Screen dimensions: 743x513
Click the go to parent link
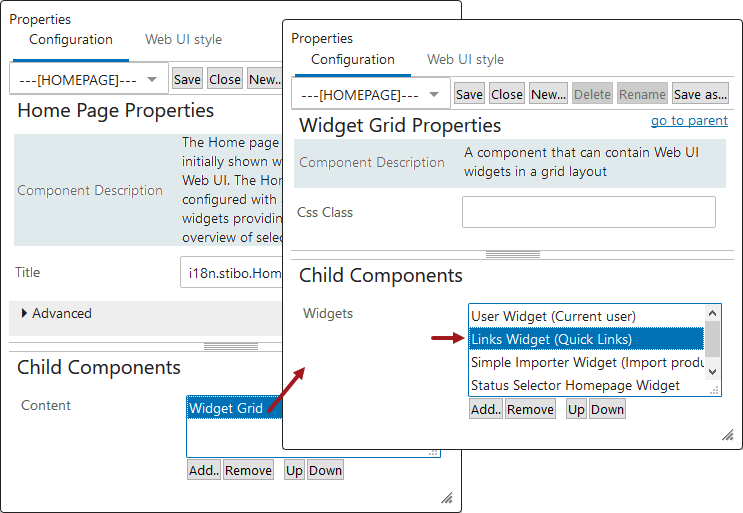pos(689,120)
